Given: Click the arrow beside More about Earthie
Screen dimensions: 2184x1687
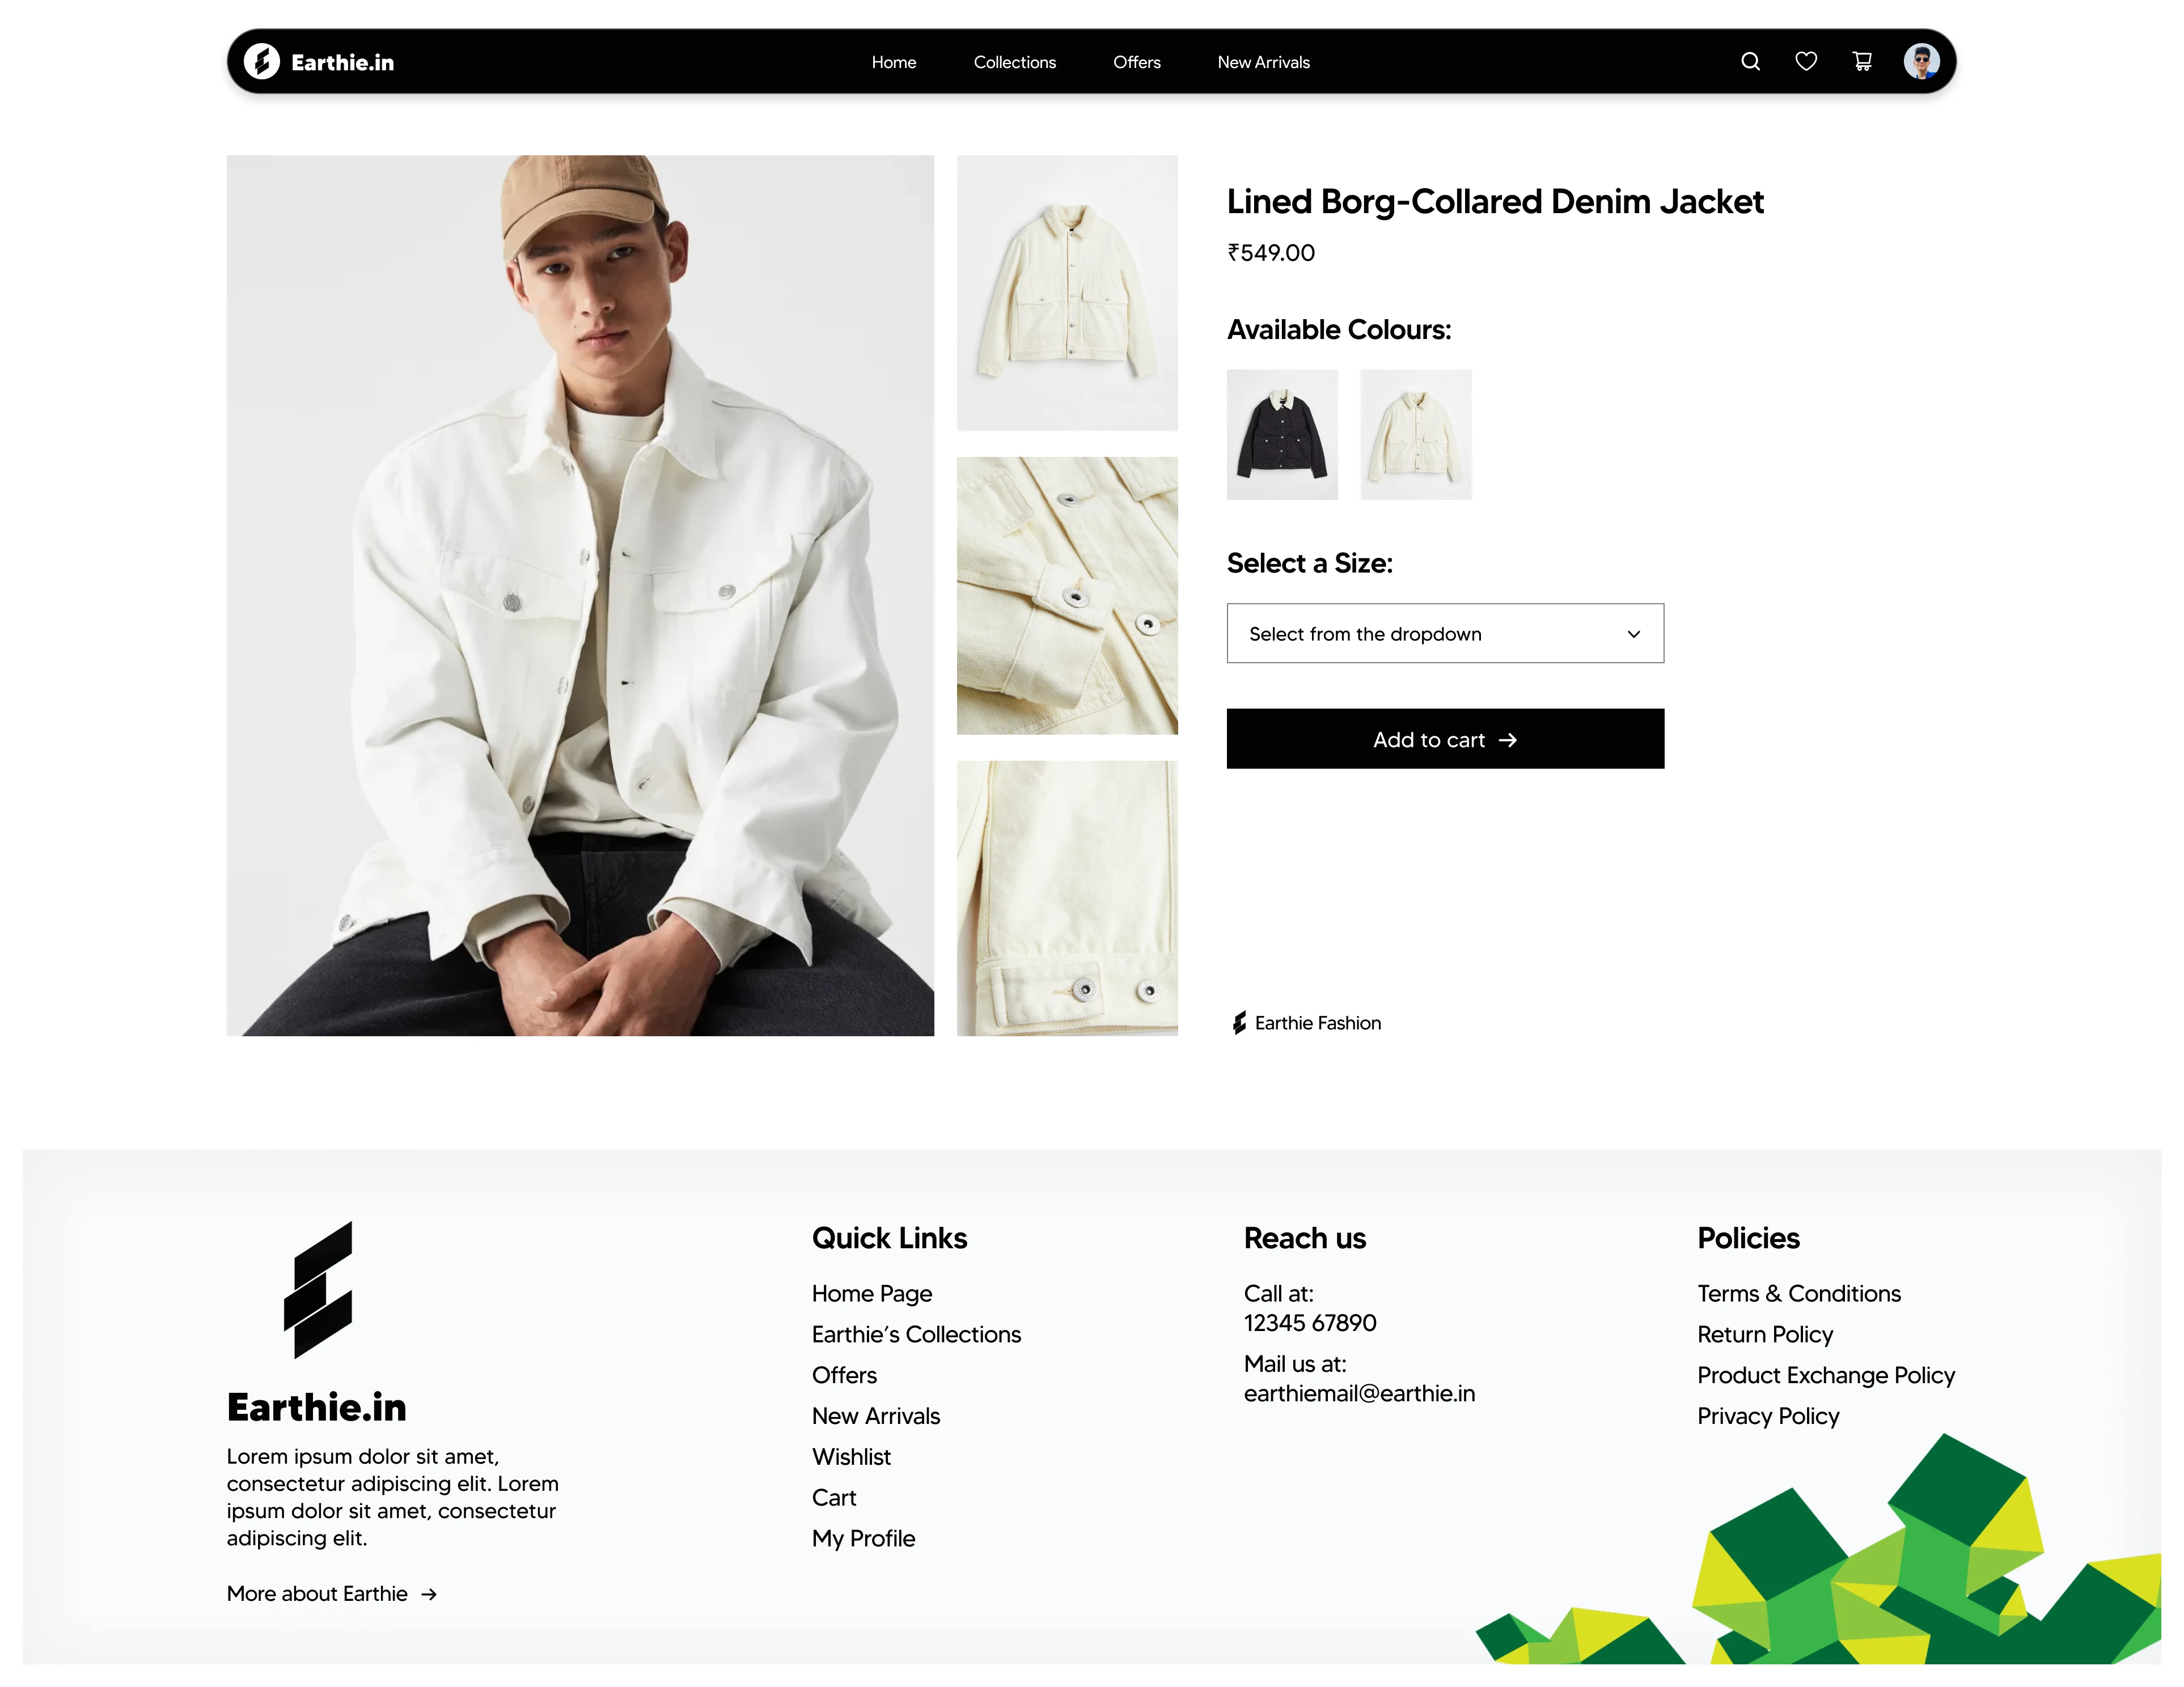Looking at the screenshot, I should click(x=429, y=1594).
